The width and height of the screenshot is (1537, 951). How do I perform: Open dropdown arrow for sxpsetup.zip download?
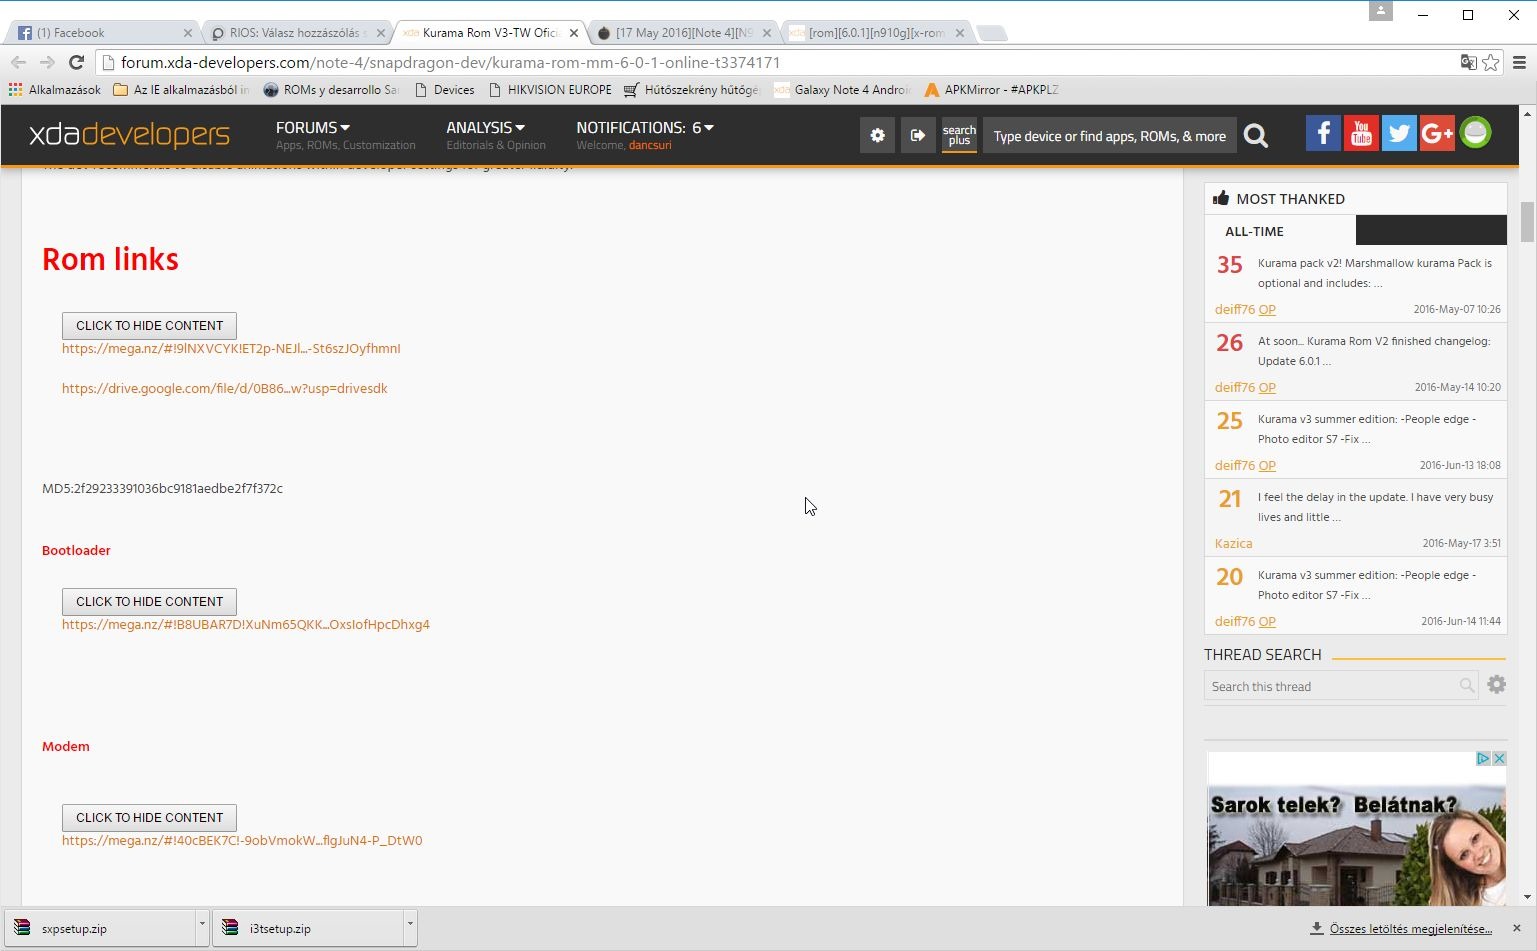click(202, 927)
